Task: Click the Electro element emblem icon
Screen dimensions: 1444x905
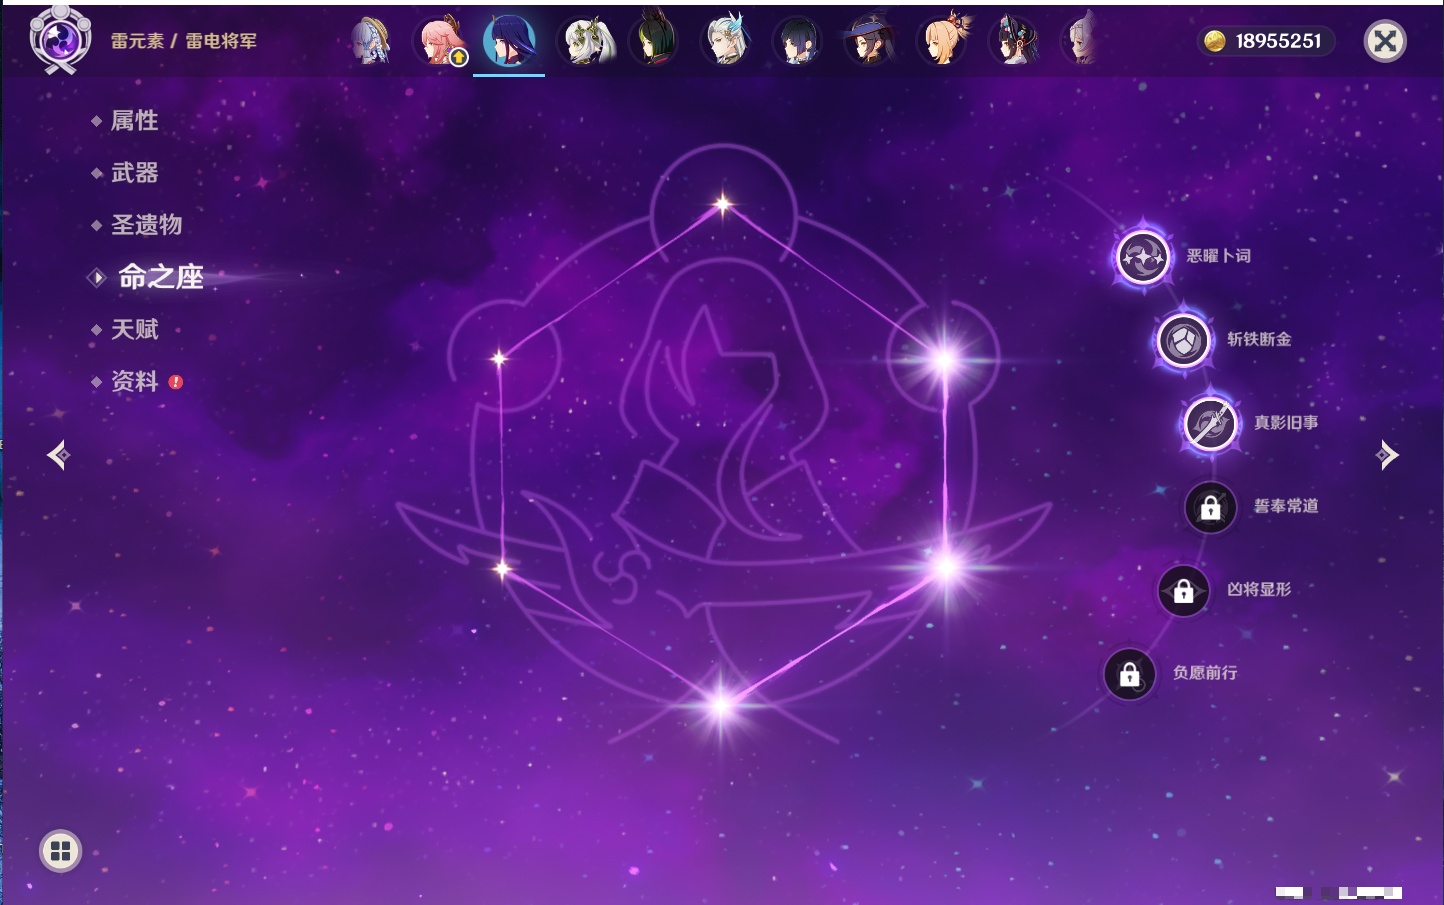Action: tap(60, 40)
